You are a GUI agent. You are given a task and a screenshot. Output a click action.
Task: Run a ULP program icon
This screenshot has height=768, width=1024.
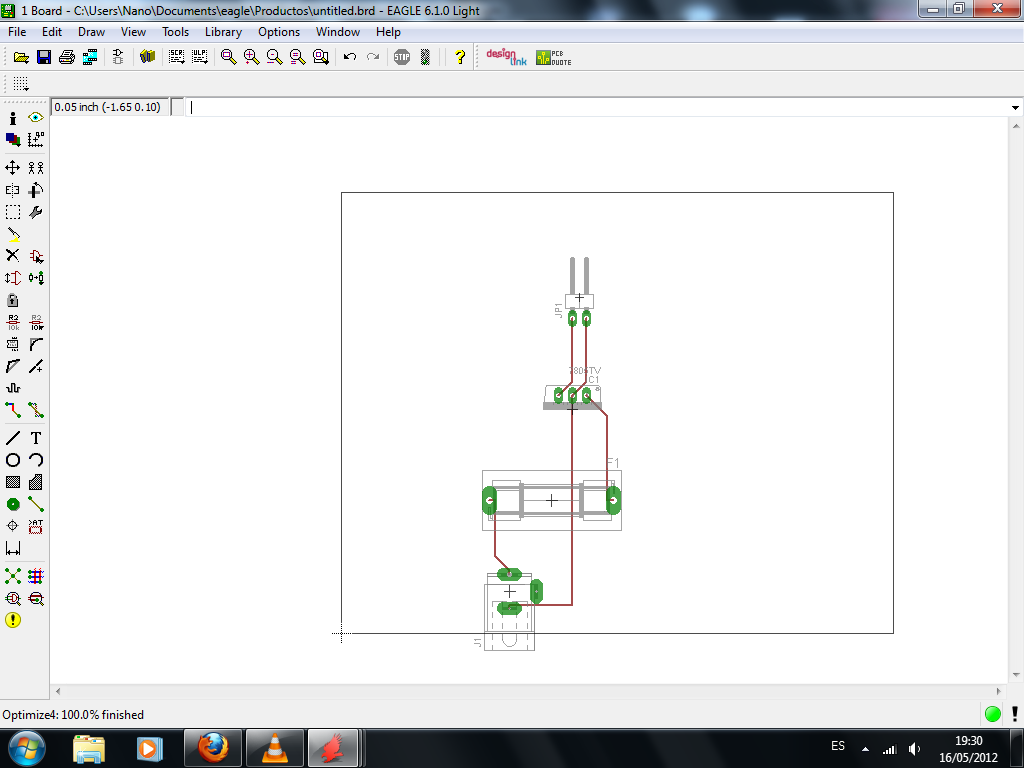(x=200, y=57)
